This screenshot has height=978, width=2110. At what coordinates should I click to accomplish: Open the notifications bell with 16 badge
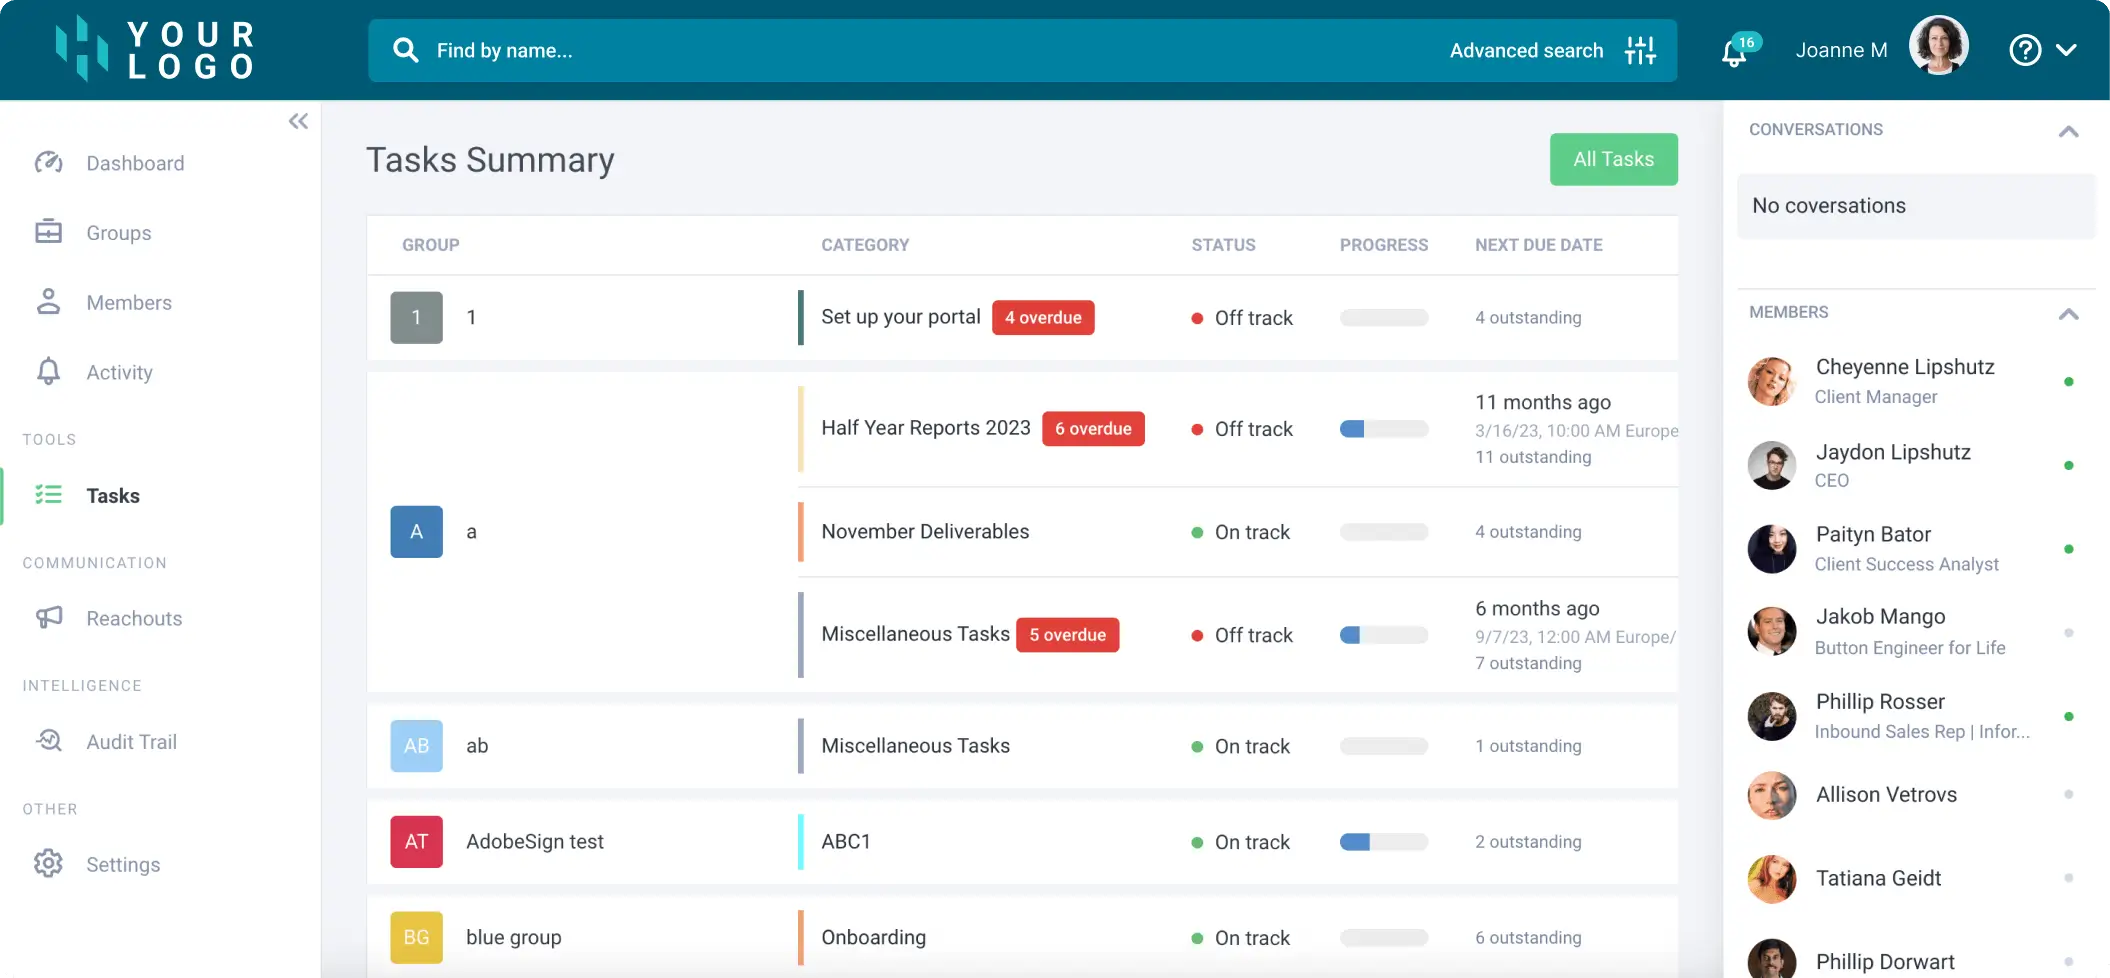point(1733,50)
